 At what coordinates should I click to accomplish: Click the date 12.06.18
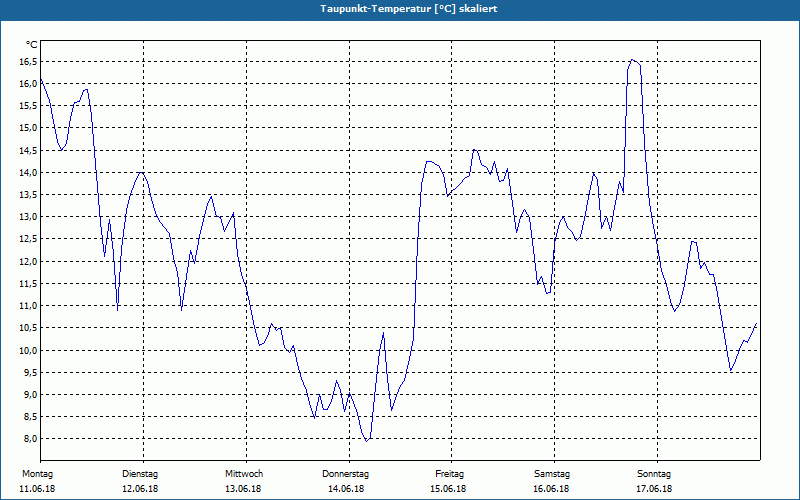click(140, 489)
